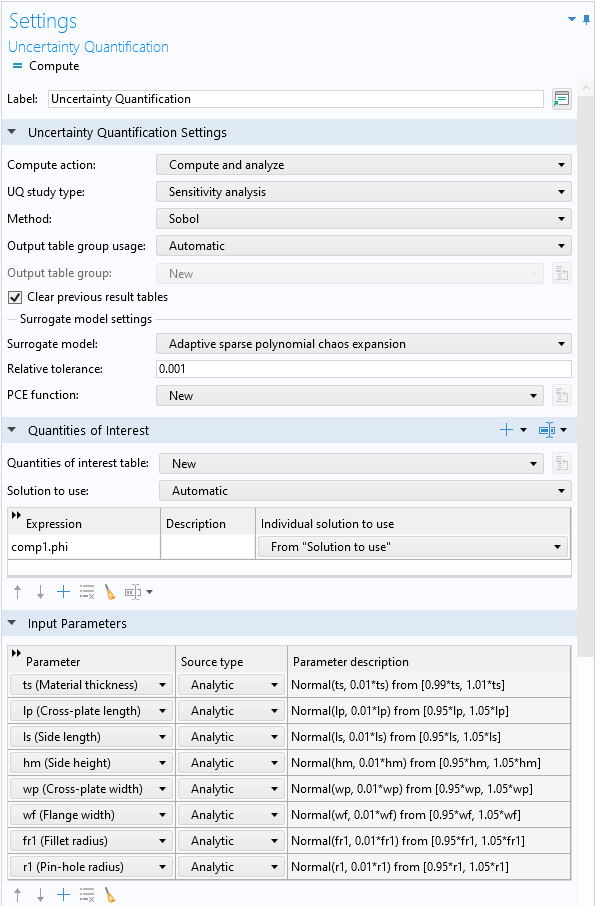Collapse the Input Parameters section

tap(12, 623)
